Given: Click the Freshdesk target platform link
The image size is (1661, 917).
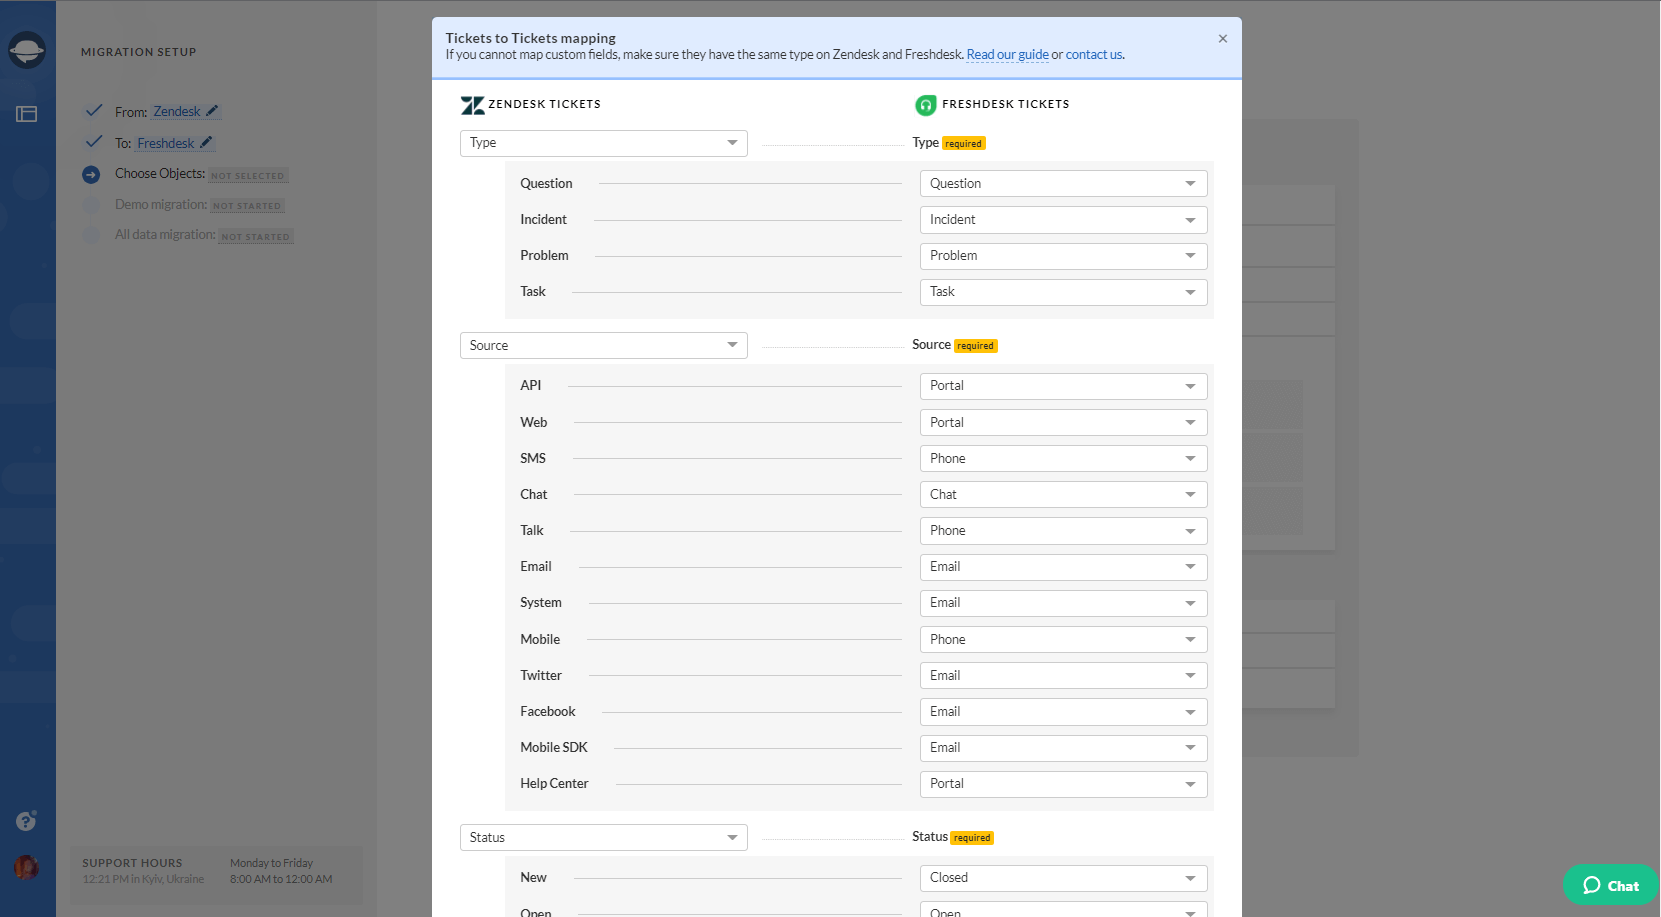Looking at the screenshot, I should pyautogui.click(x=166, y=143).
